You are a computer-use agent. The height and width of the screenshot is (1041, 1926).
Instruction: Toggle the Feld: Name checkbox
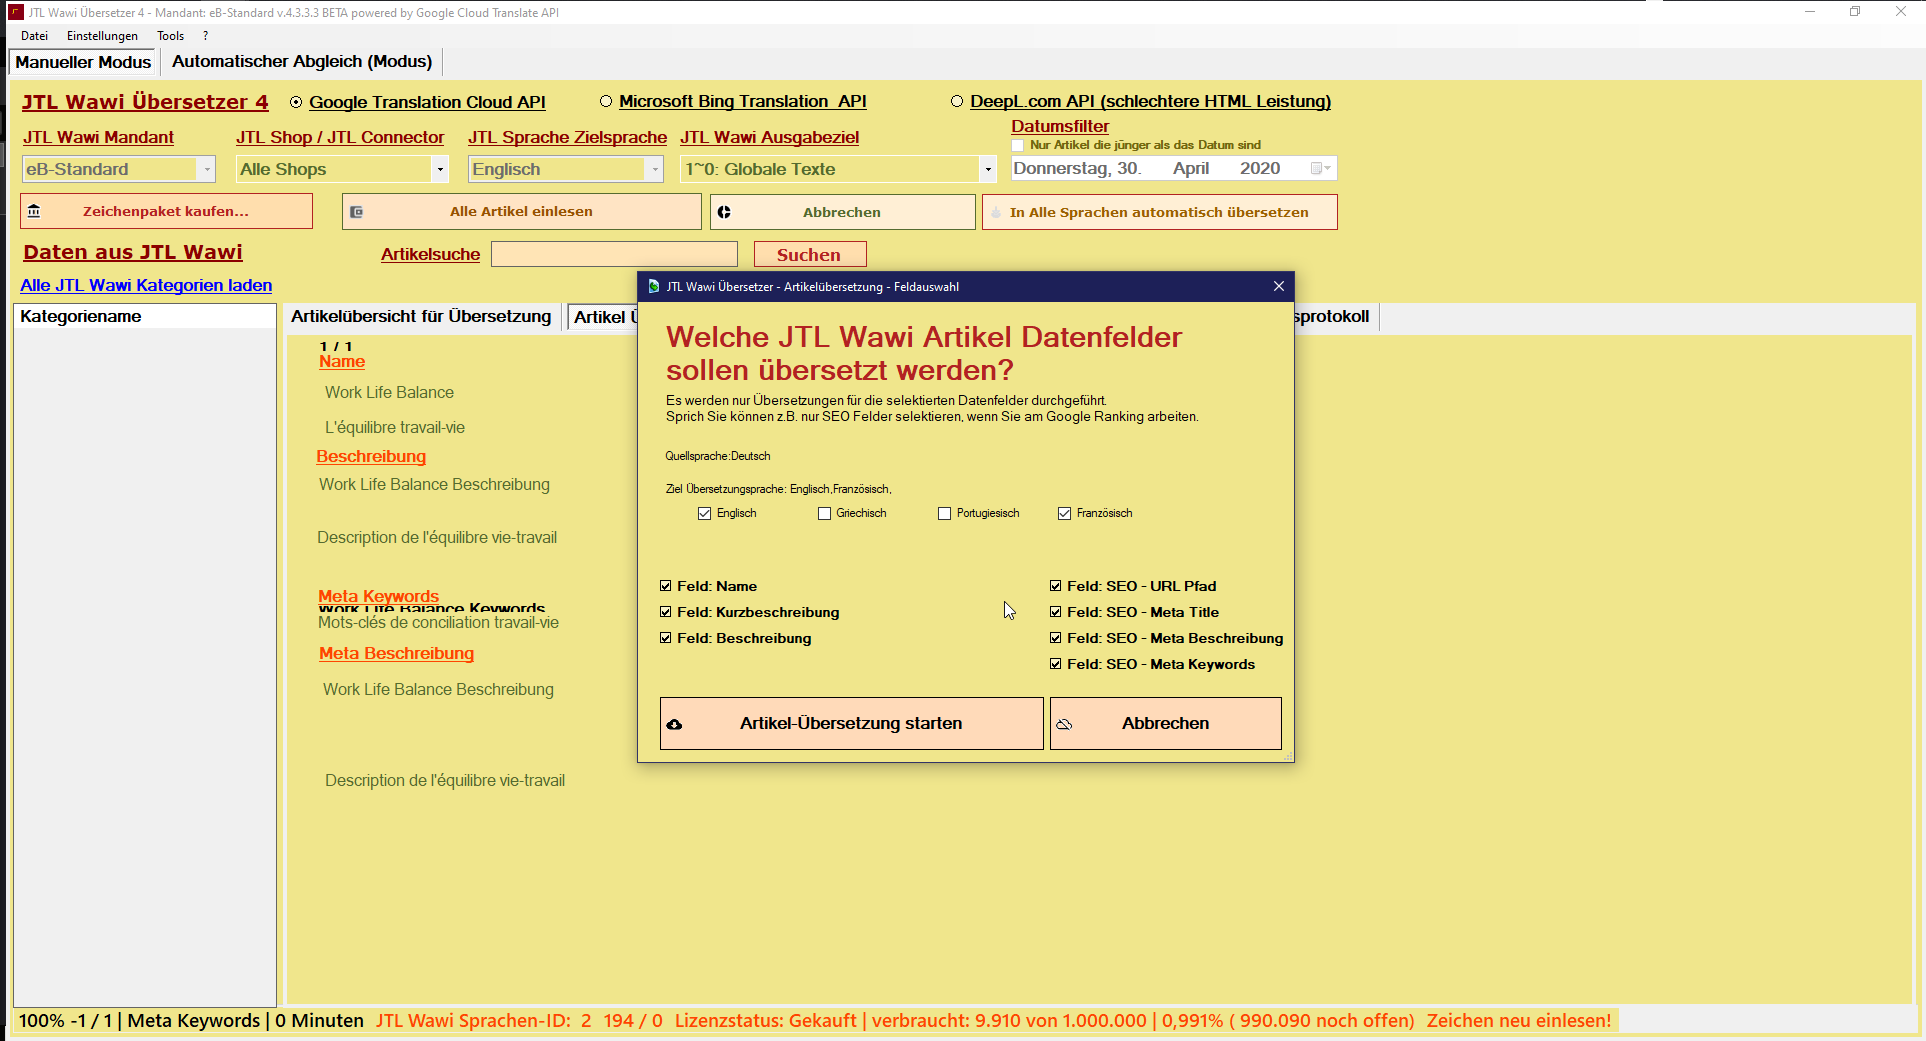pos(666,586)
